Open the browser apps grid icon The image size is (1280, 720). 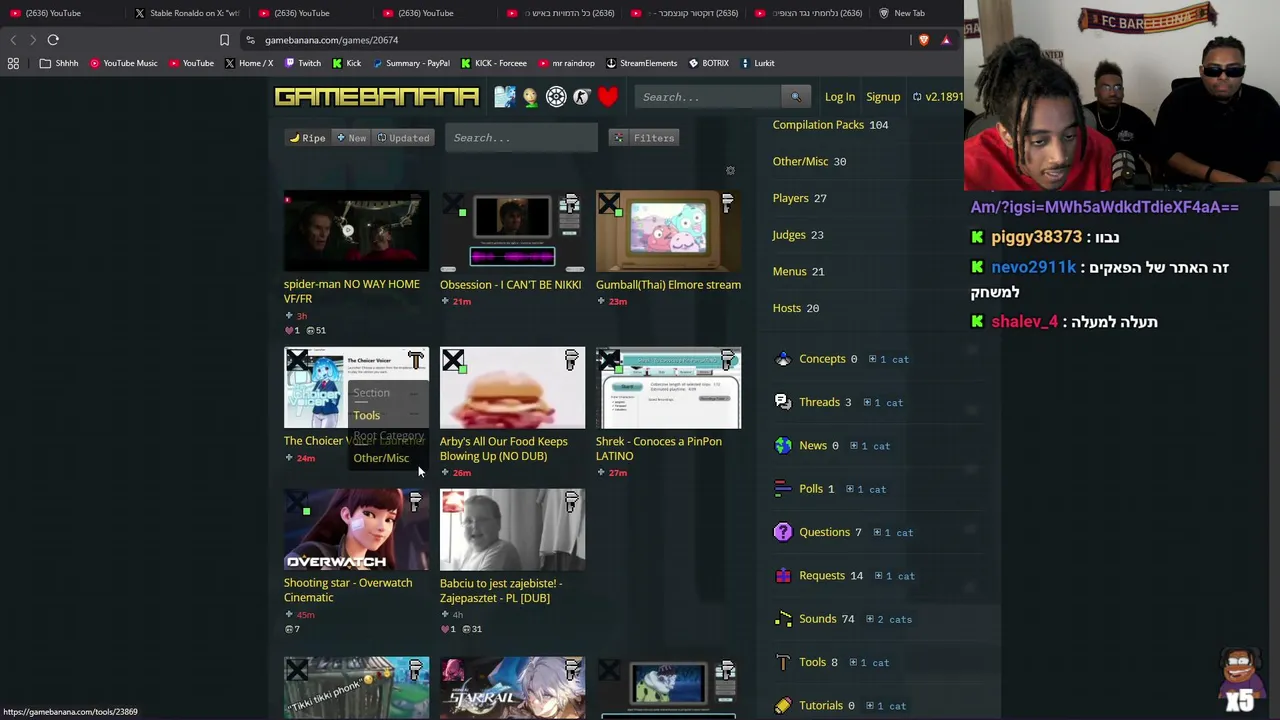tap(13, 63)
